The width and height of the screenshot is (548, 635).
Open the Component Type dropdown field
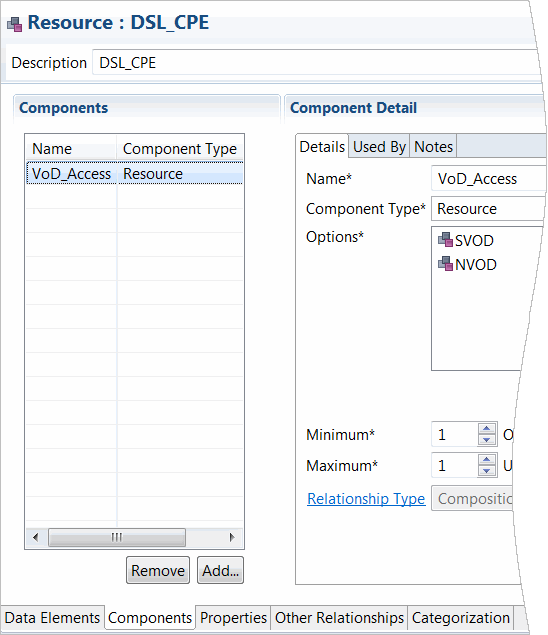click(488, 209)
